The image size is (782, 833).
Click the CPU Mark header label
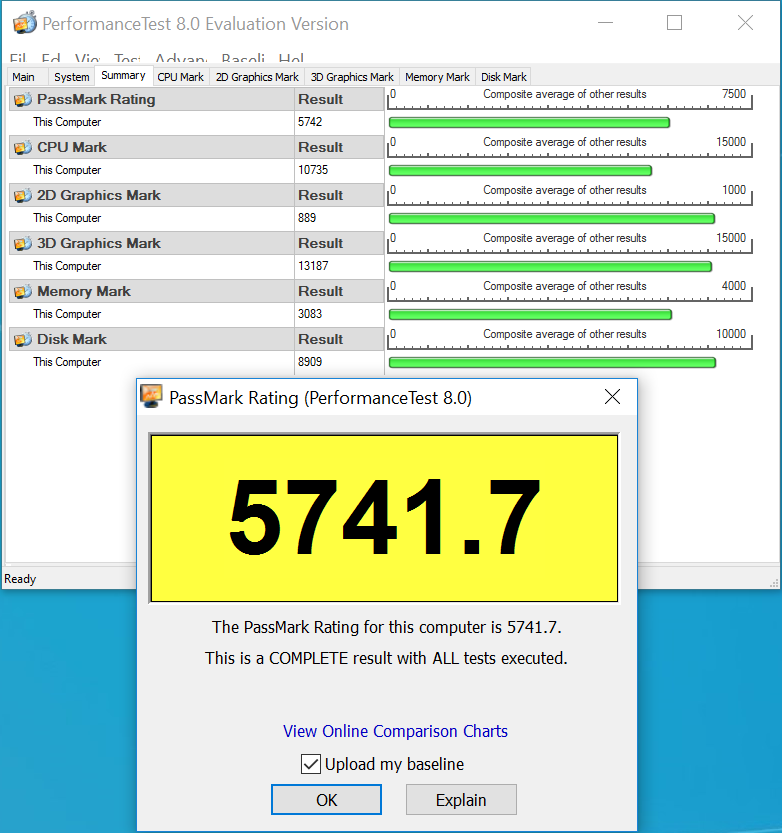[x=72, y=147]
